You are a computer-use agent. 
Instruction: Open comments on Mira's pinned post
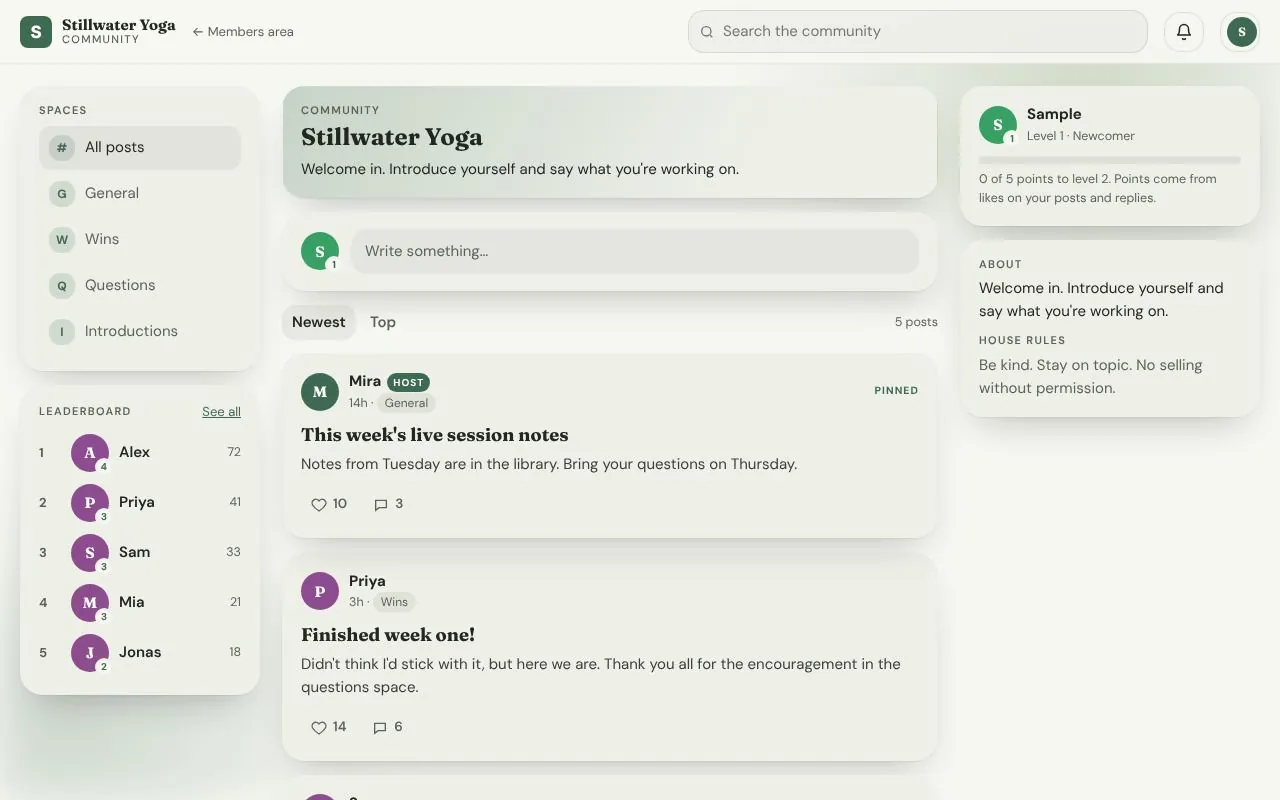388,504
